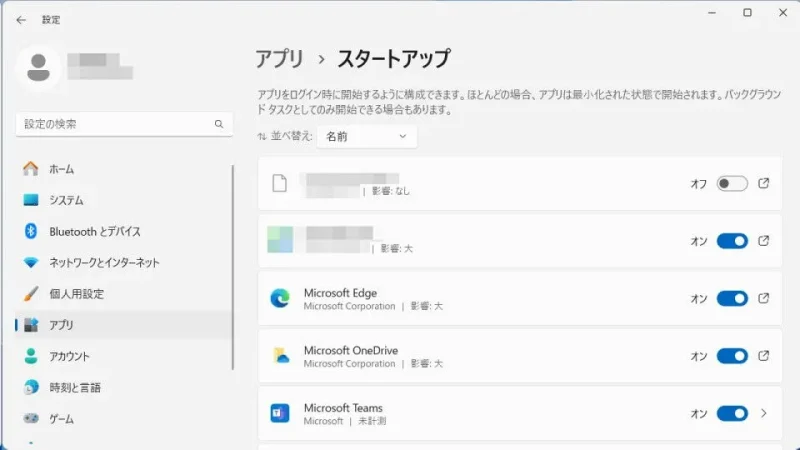Viewport: 800px width, 450px height.
Task: Click アプリ breadcrumb link
Action: [x=279, y=58]
